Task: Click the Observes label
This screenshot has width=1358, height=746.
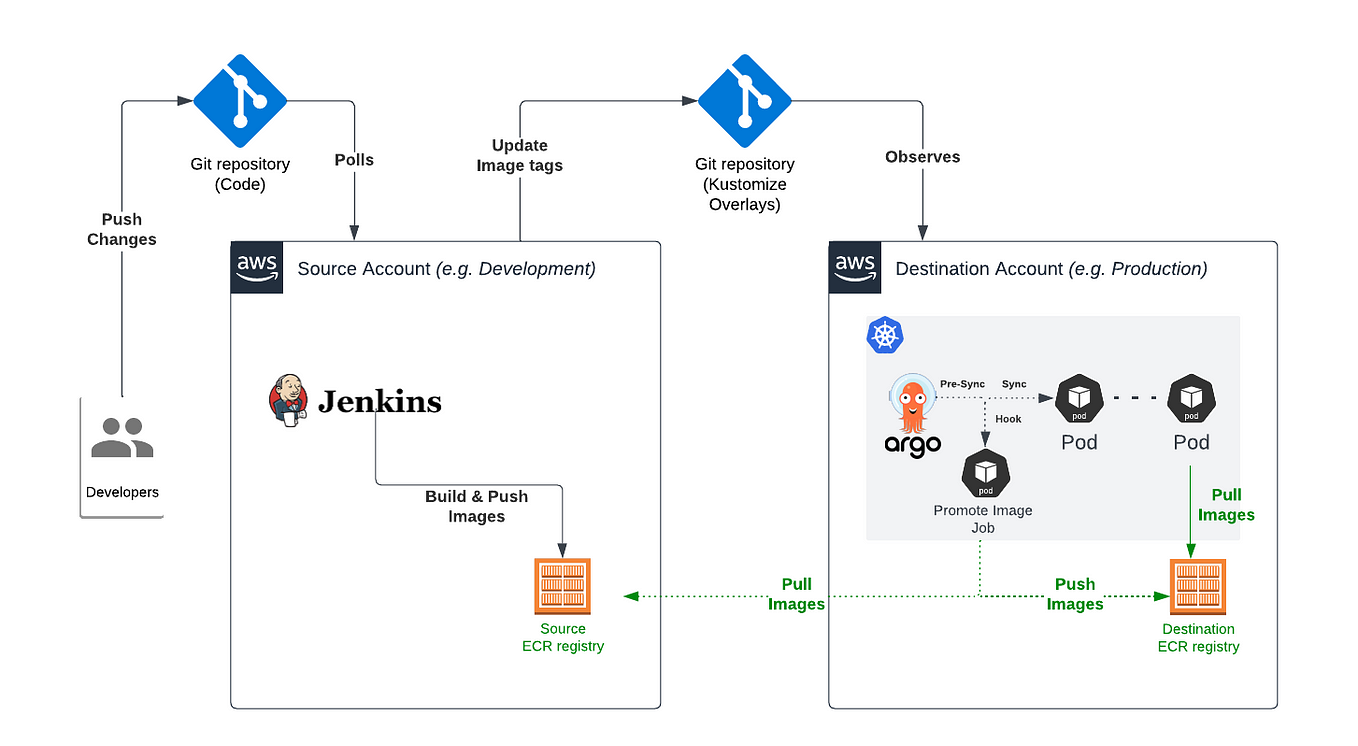Action: tap(922, 156)
